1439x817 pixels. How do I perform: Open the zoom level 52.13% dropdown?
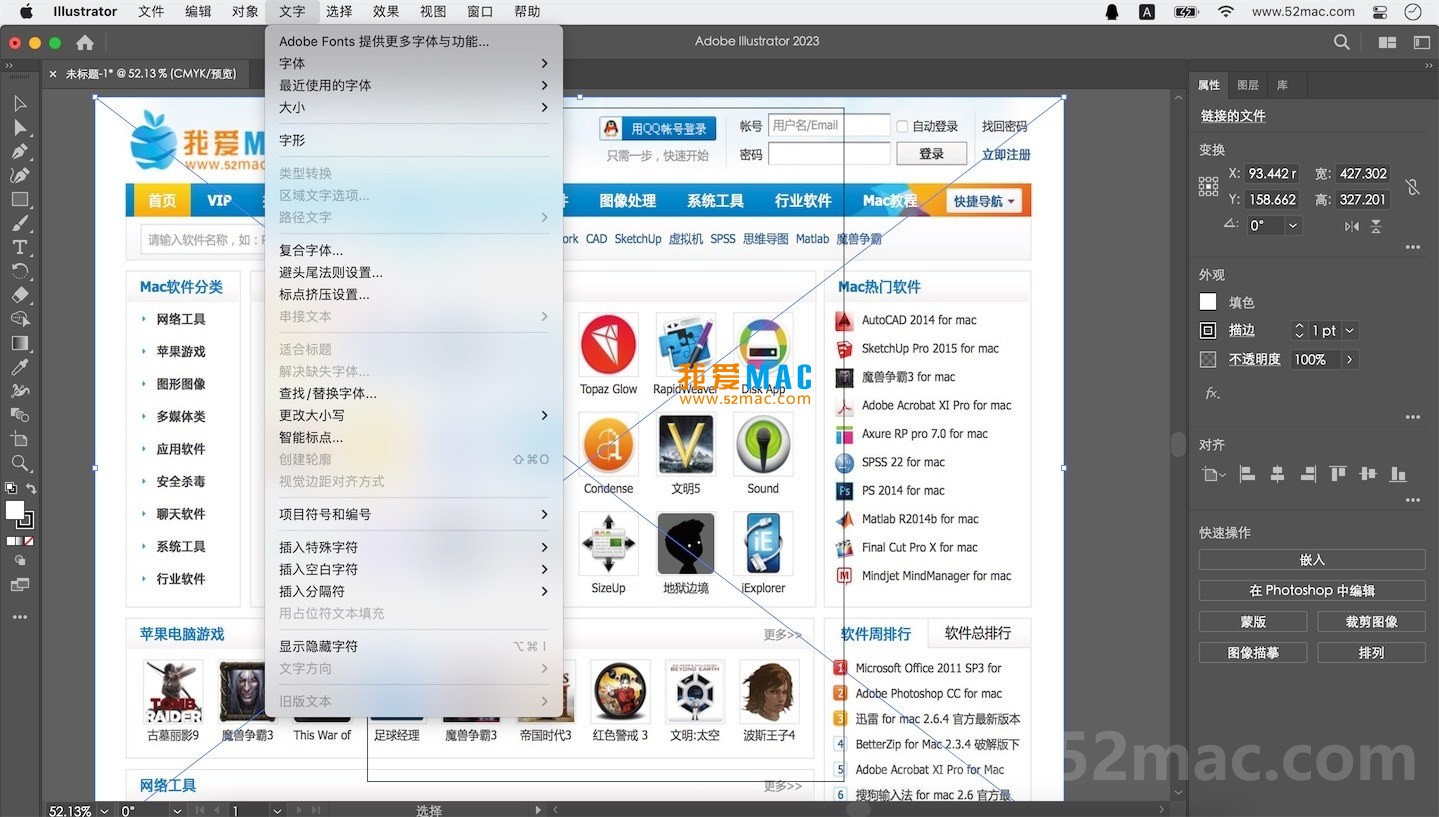point(105,811)
